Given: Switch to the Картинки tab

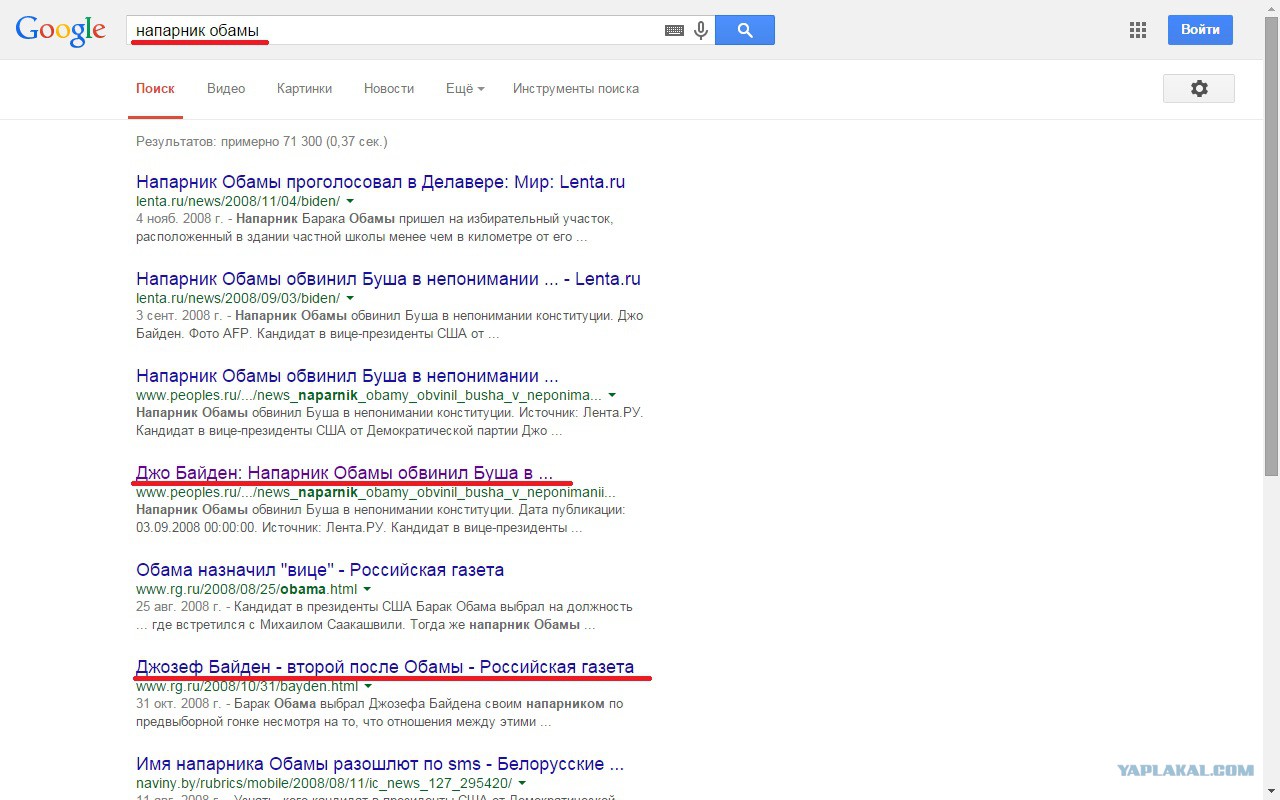Looking at the screenshot, I should pyautogui.click(x=304, y=89).
